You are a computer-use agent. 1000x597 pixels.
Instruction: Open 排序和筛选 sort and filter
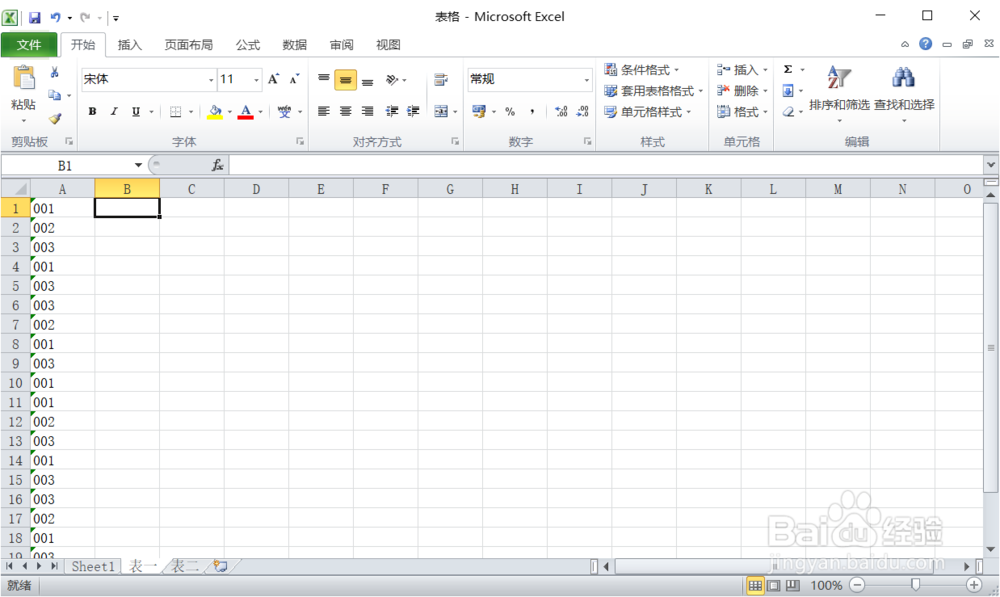(839, 92)
